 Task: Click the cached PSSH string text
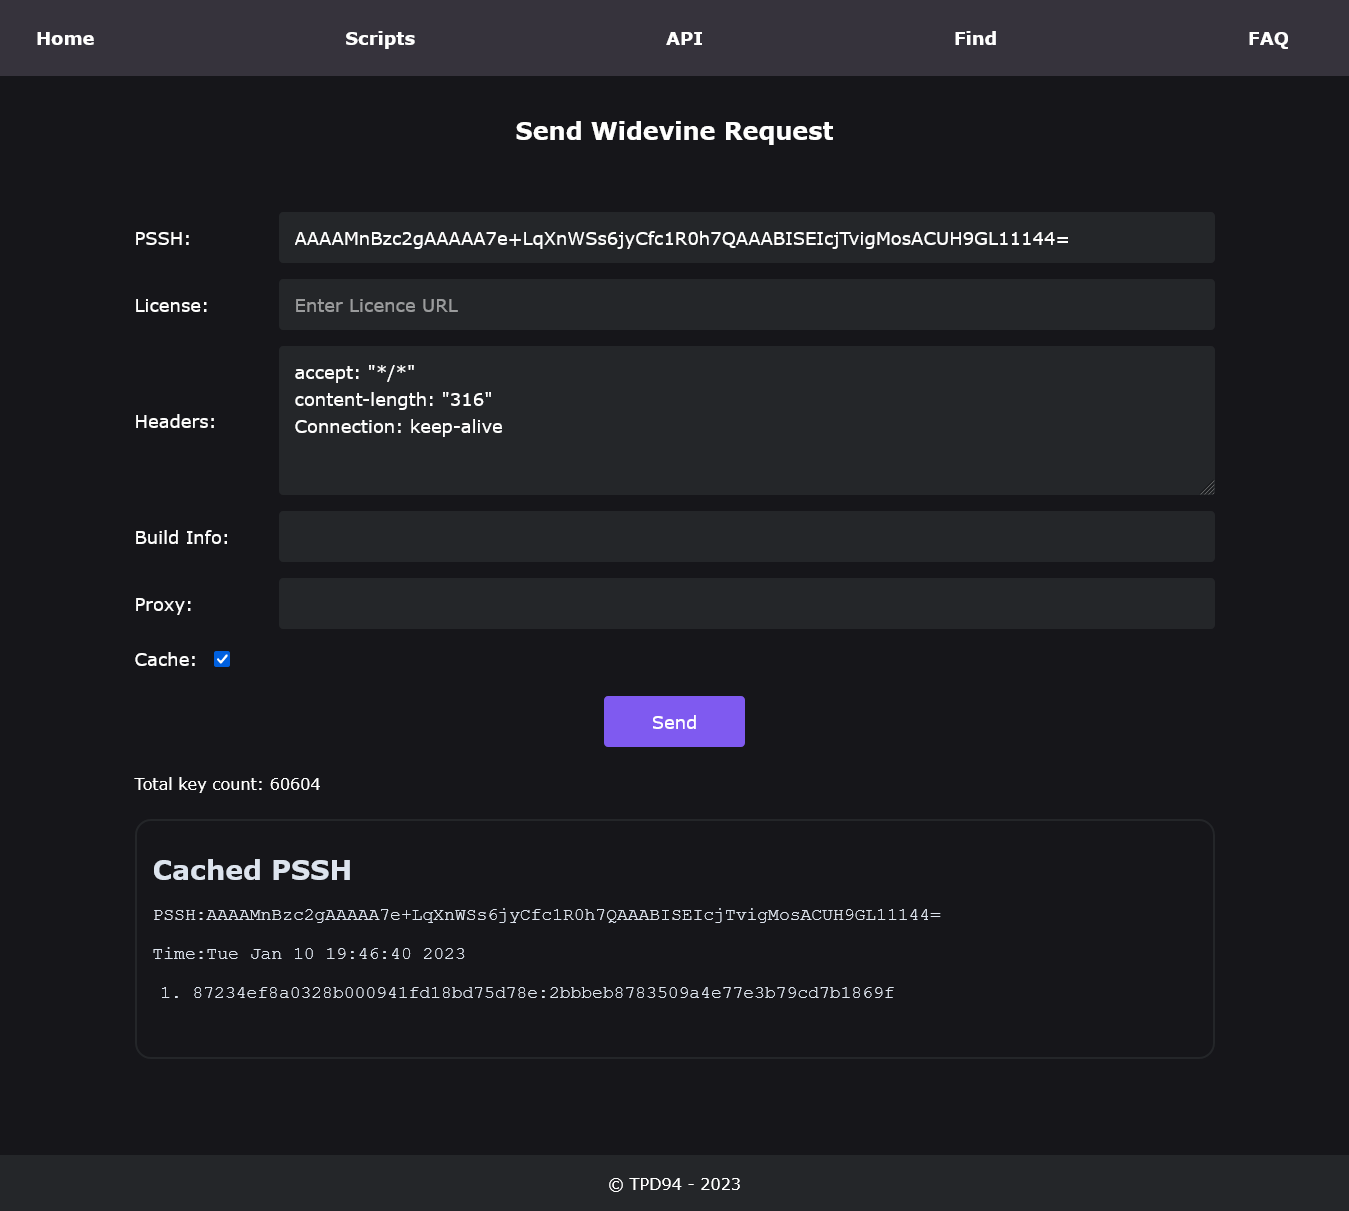(x=547, y=915)
